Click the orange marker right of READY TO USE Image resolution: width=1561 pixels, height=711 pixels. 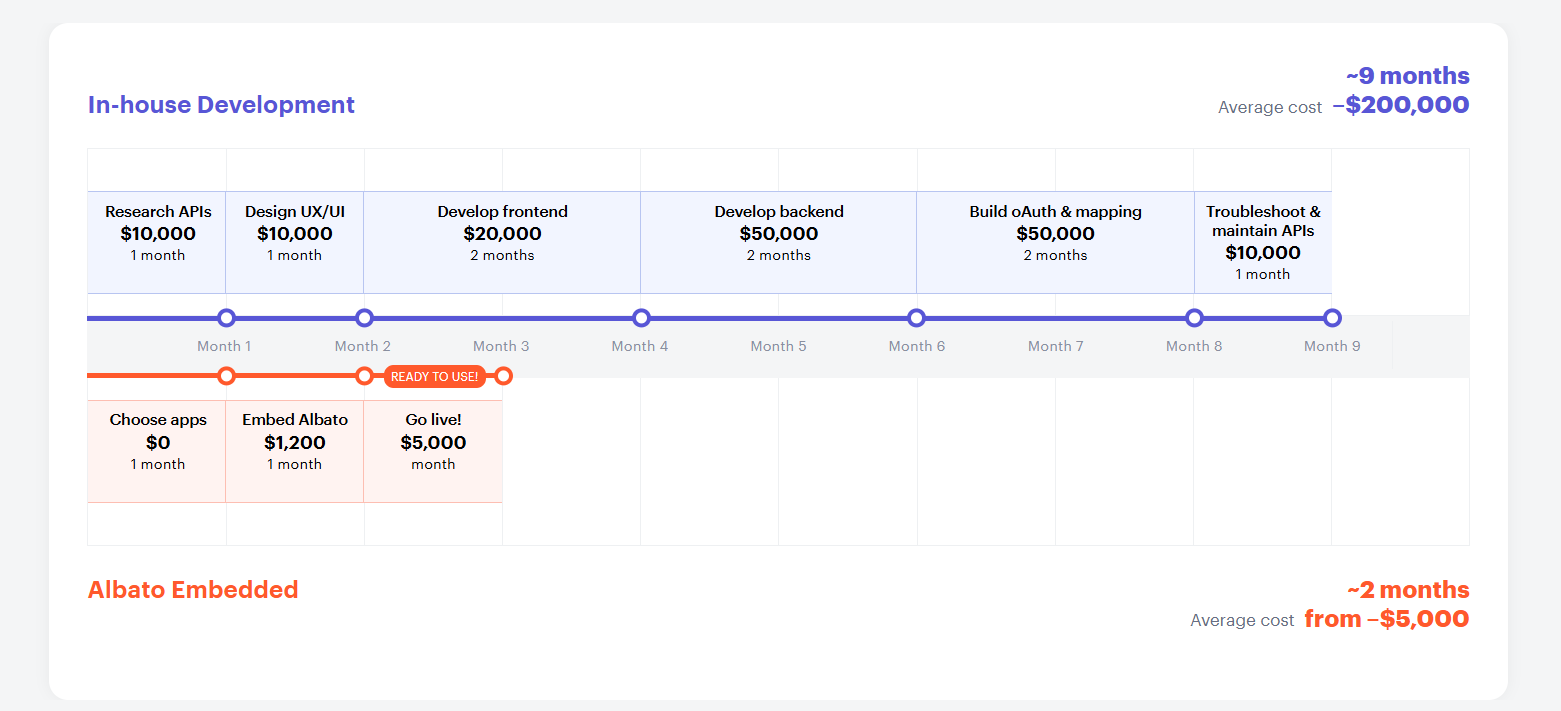coord(503,376)
